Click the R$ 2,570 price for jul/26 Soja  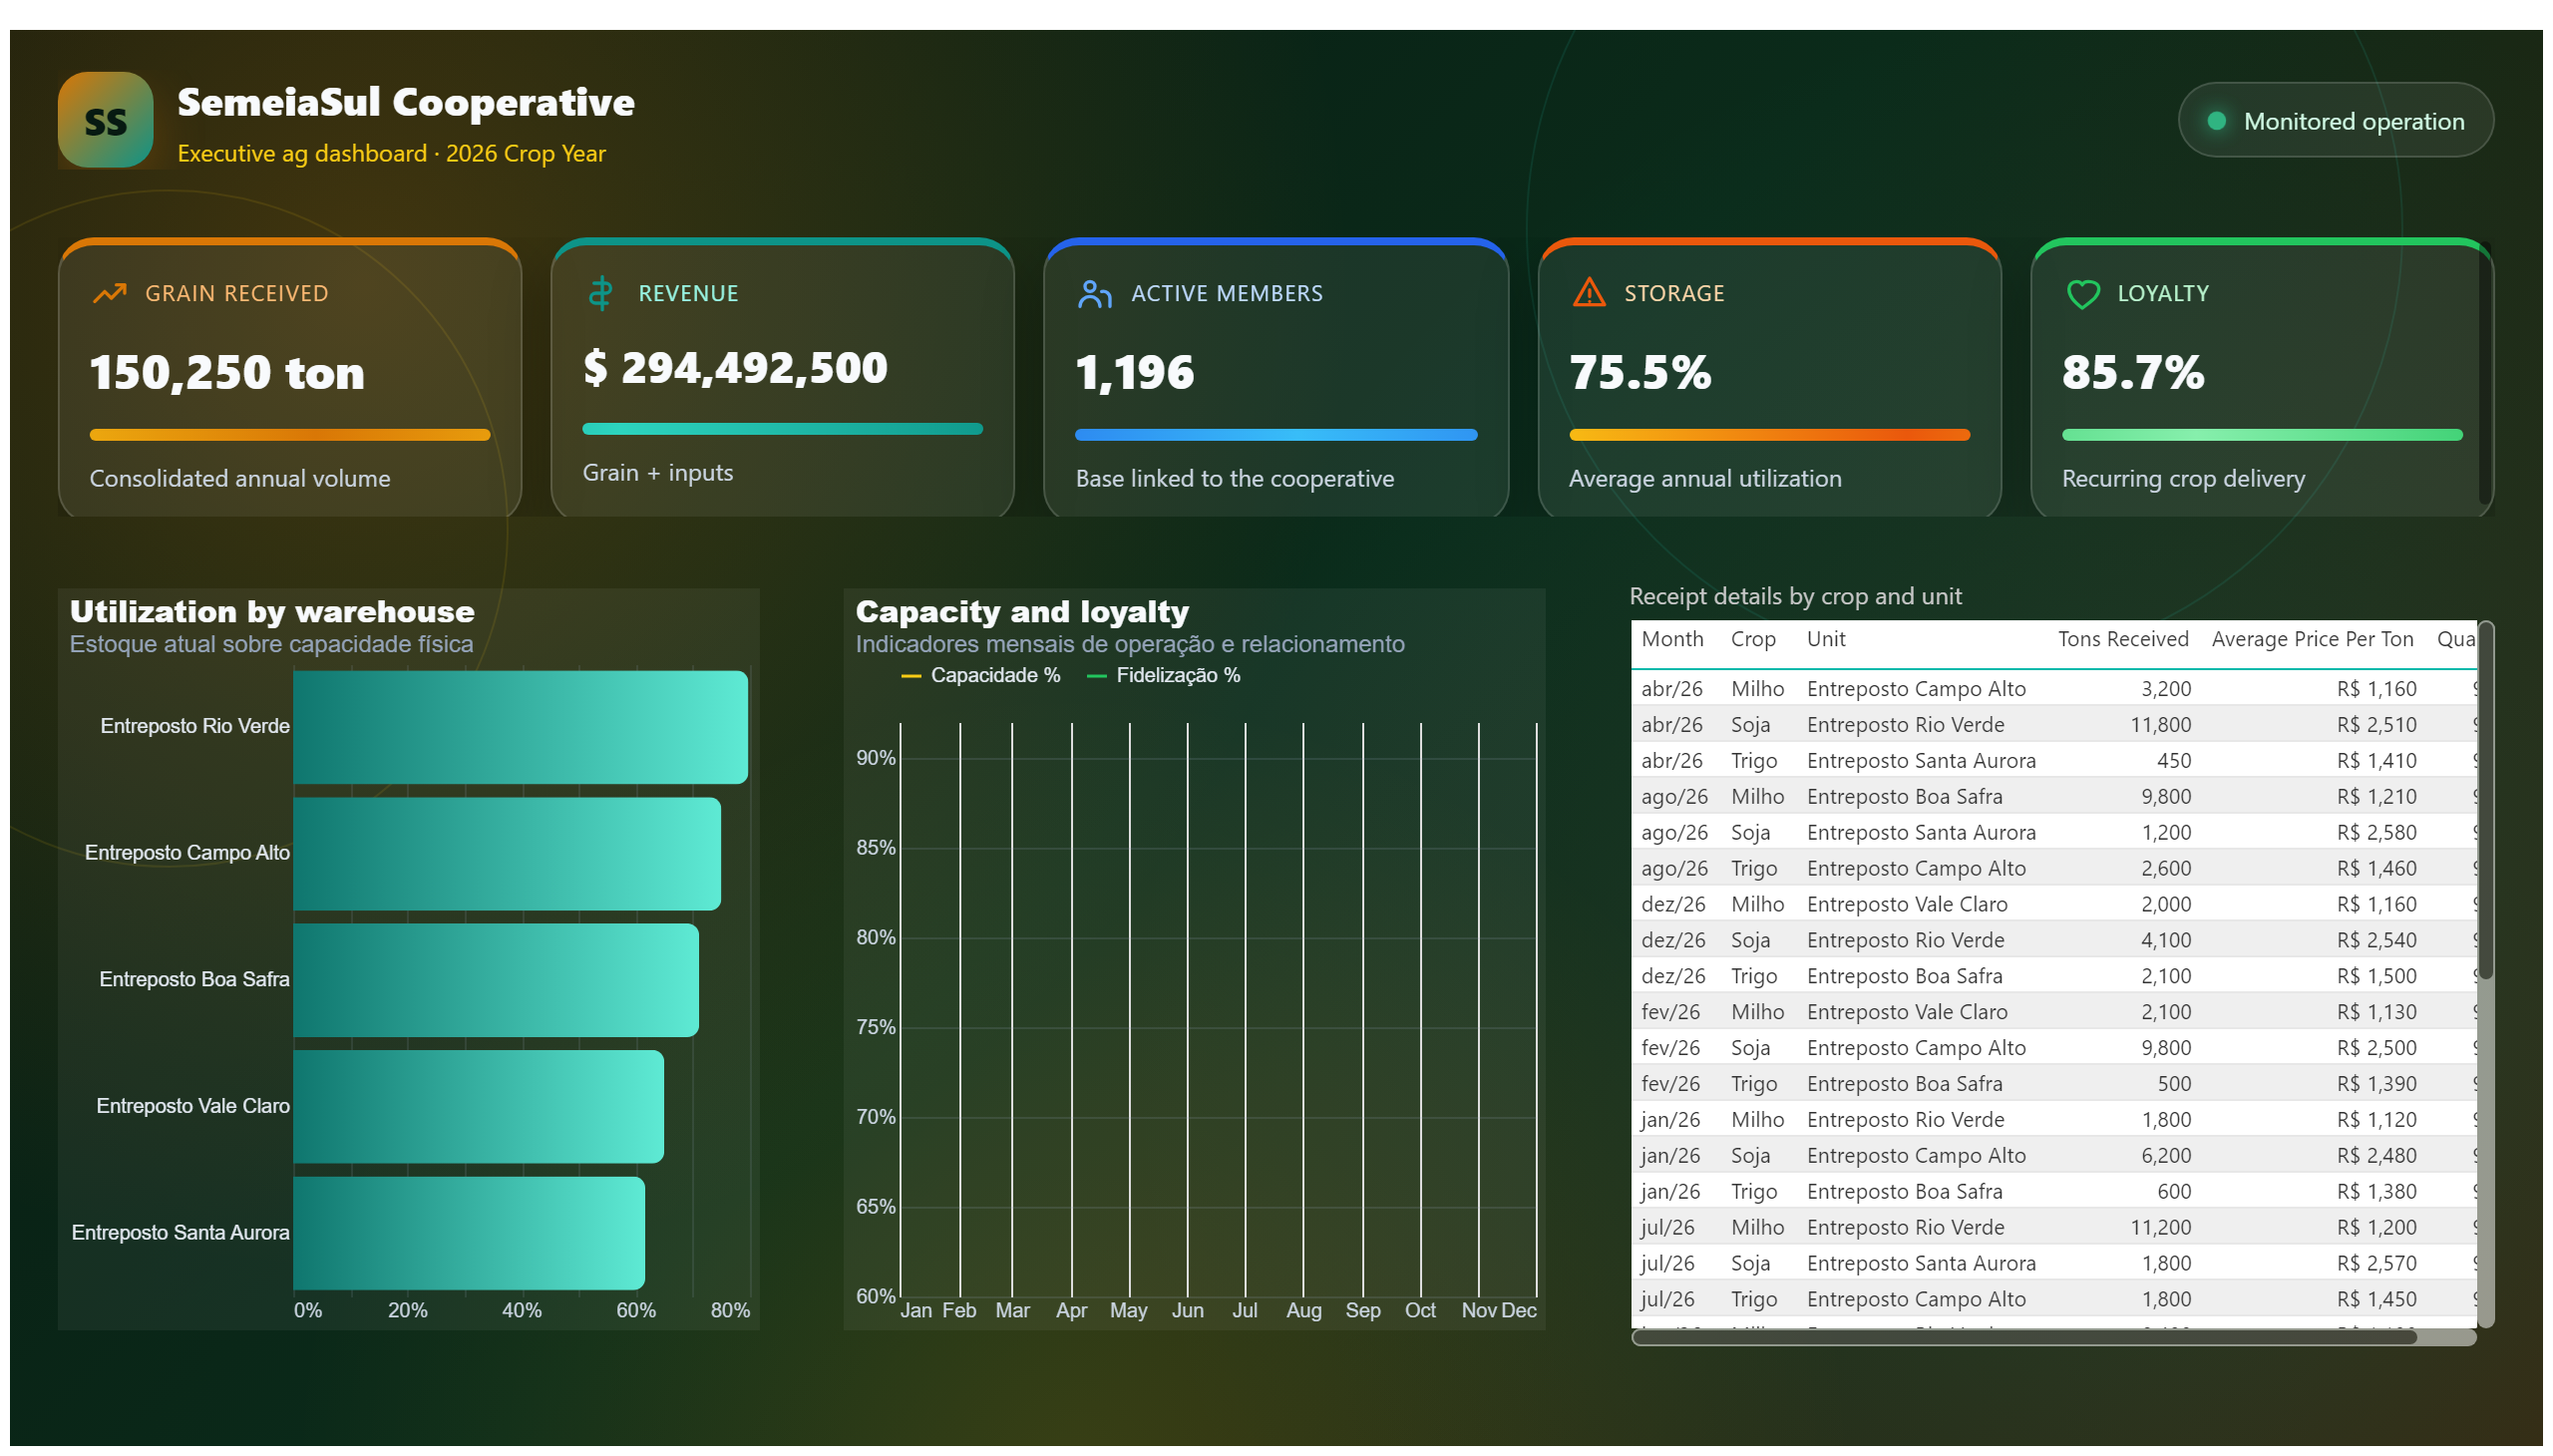2375,1264
